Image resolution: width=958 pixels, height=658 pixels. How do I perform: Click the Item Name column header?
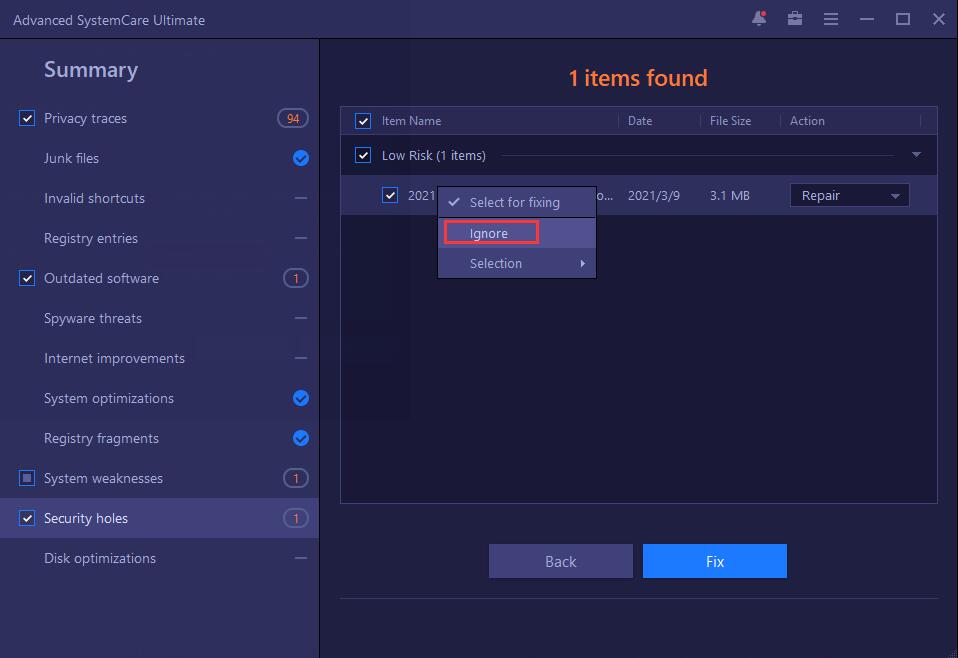click(x=411, y=121)
